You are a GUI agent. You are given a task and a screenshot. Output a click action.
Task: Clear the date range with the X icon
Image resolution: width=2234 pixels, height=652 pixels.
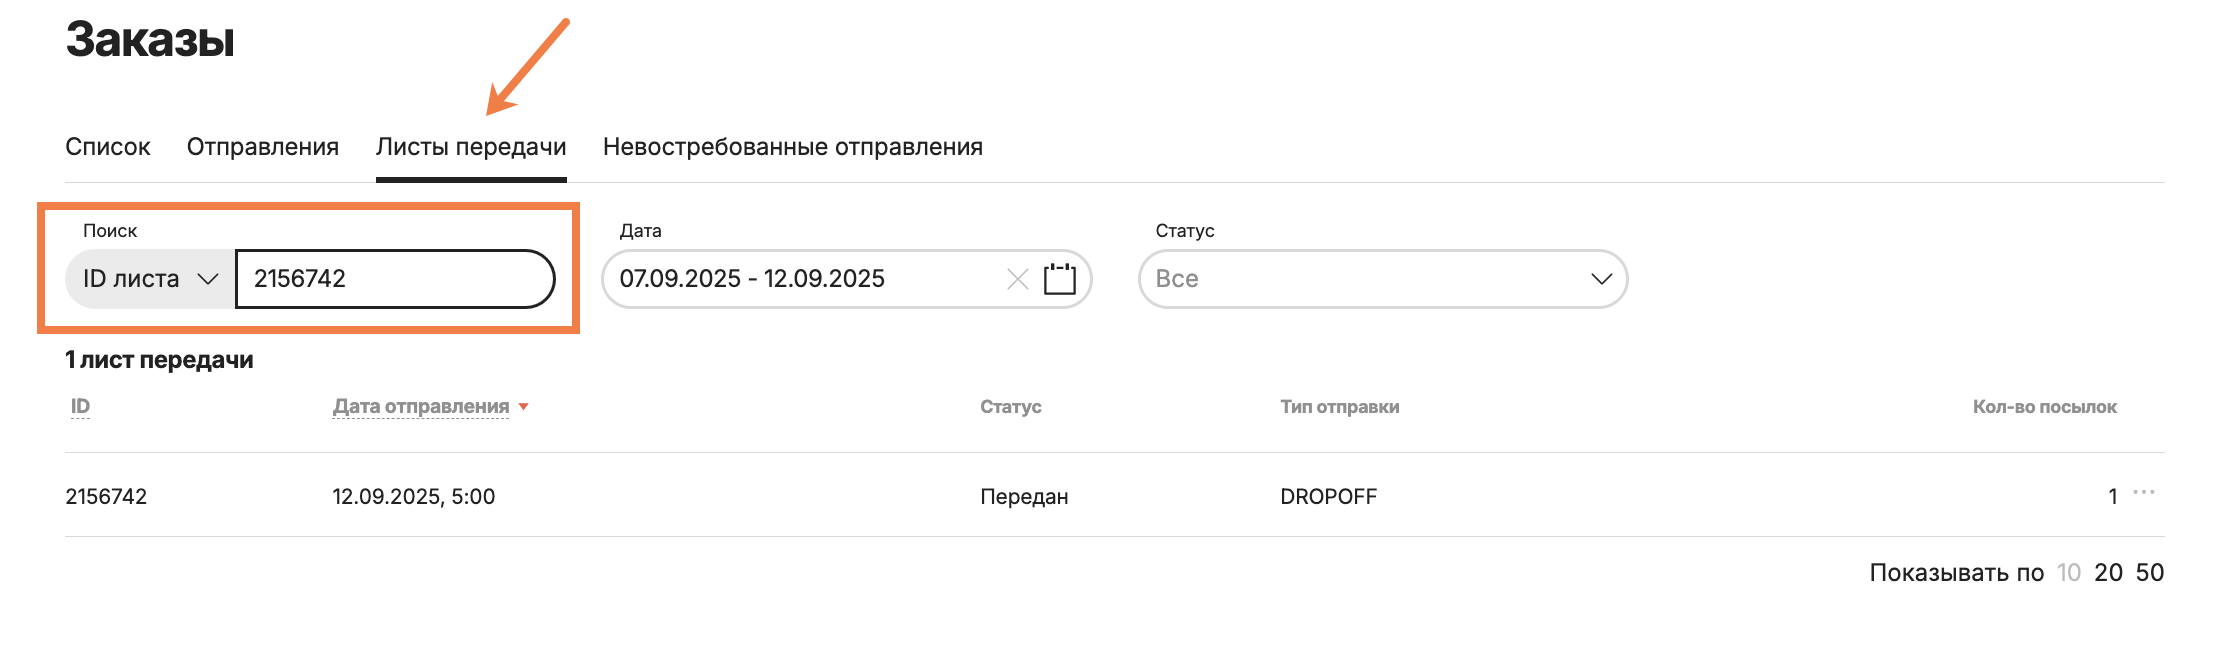click(x=1017, y=279)
